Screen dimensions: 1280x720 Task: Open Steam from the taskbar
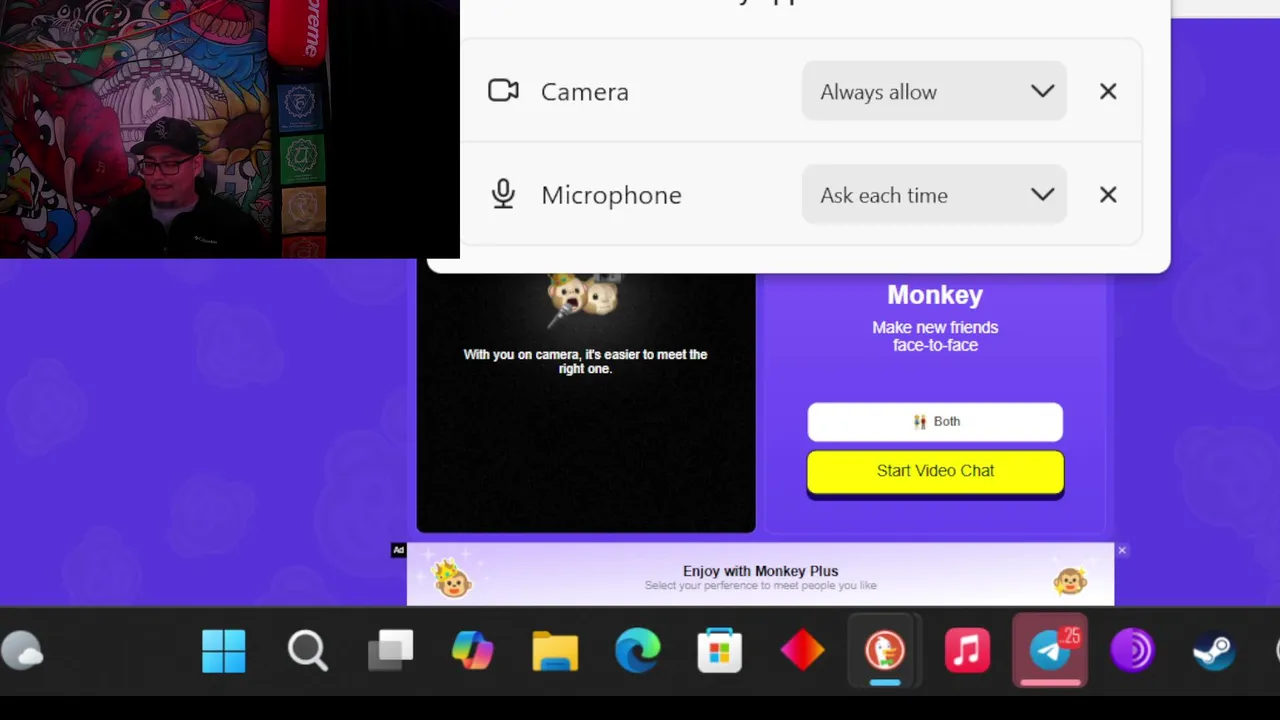(1214, 652)
